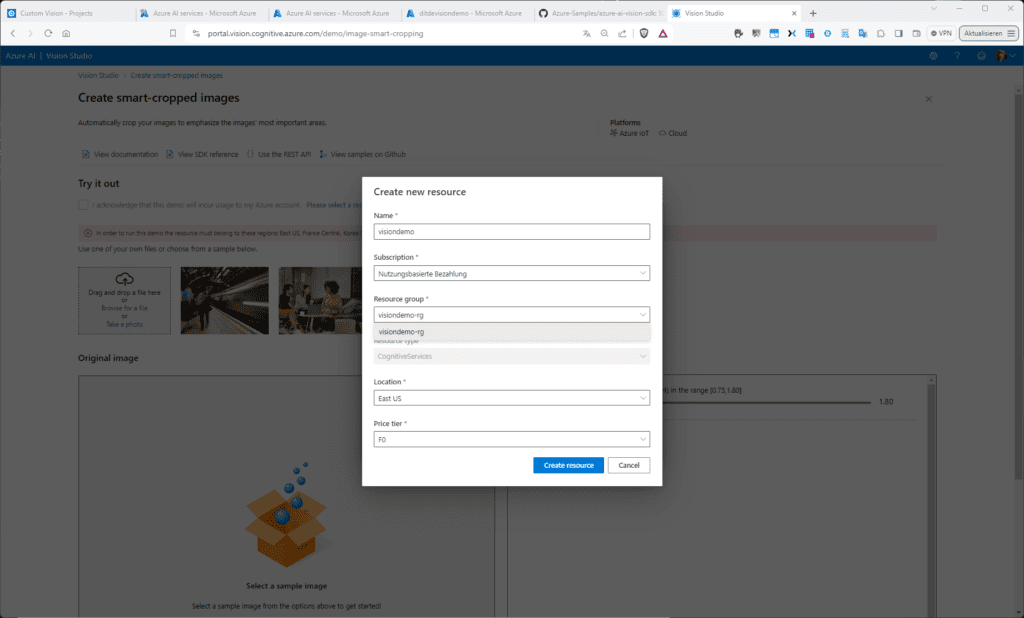
Task: Open View samples on Github link
Action: coord(362,155)
